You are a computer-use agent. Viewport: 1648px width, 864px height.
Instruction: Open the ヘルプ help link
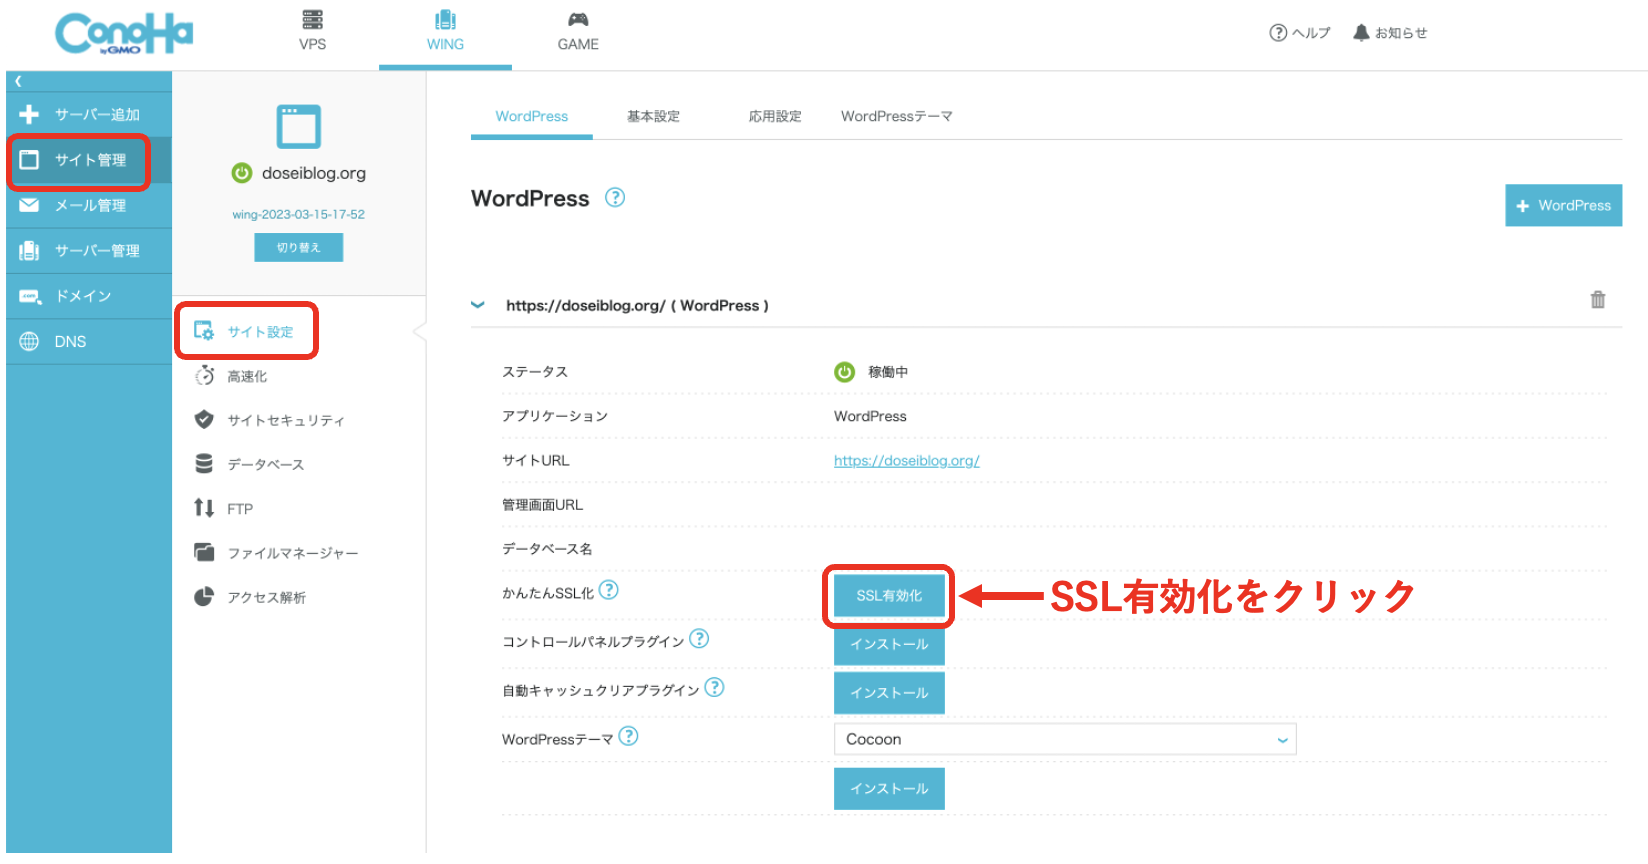point(1299,33)
